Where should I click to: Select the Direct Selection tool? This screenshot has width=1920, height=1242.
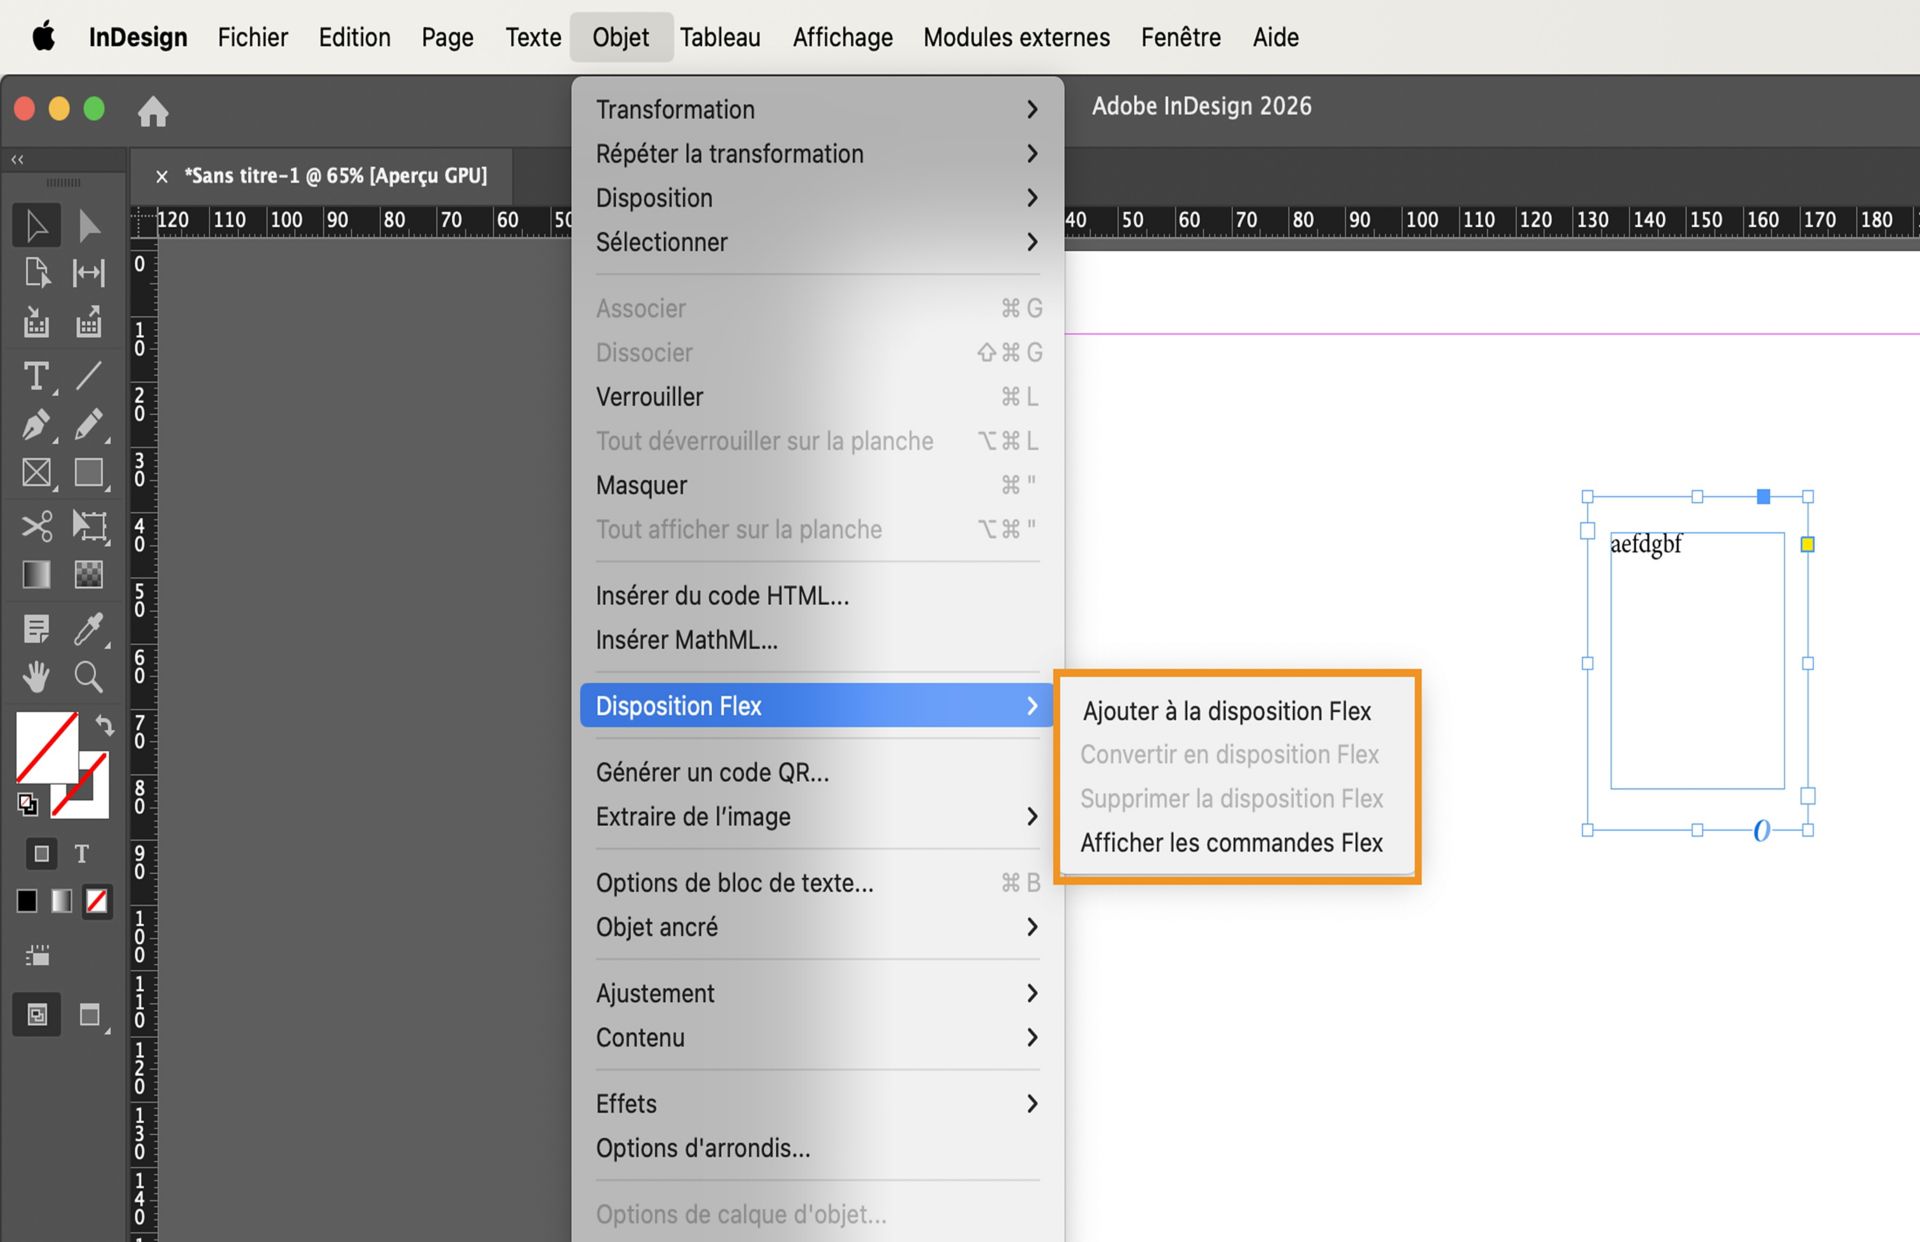(89, 225)
